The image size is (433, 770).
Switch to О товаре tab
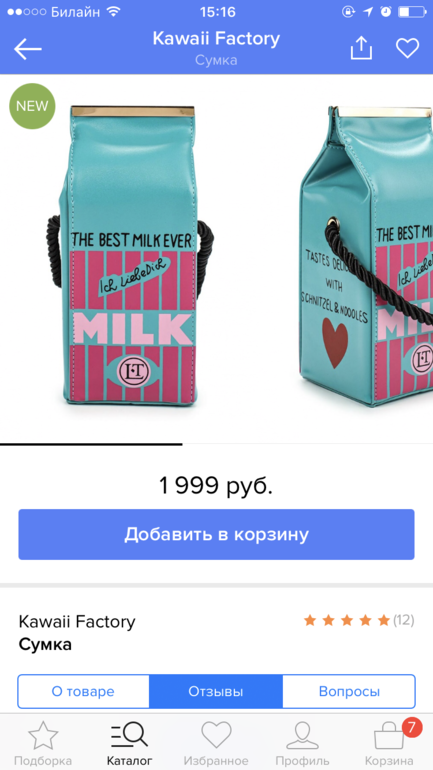(83, 691)
